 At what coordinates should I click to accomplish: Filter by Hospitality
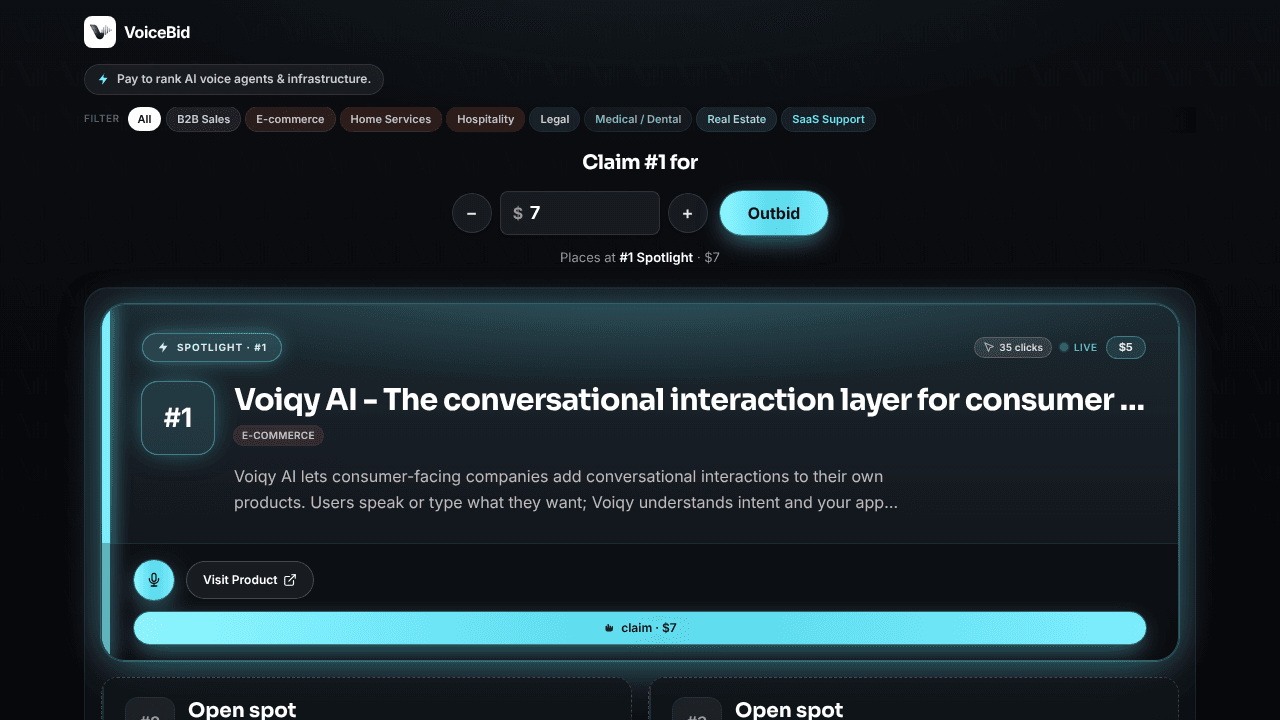click(x=486, y=119)
